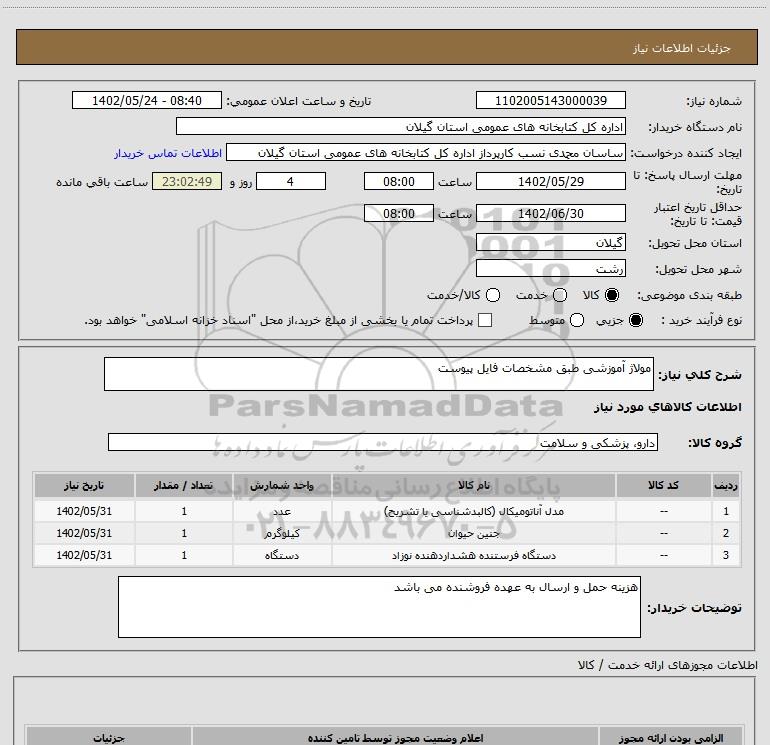This screenshot has width=770, height=745.
Task: Click the price validity date 1402/06/30
Action: coord(550,214)
